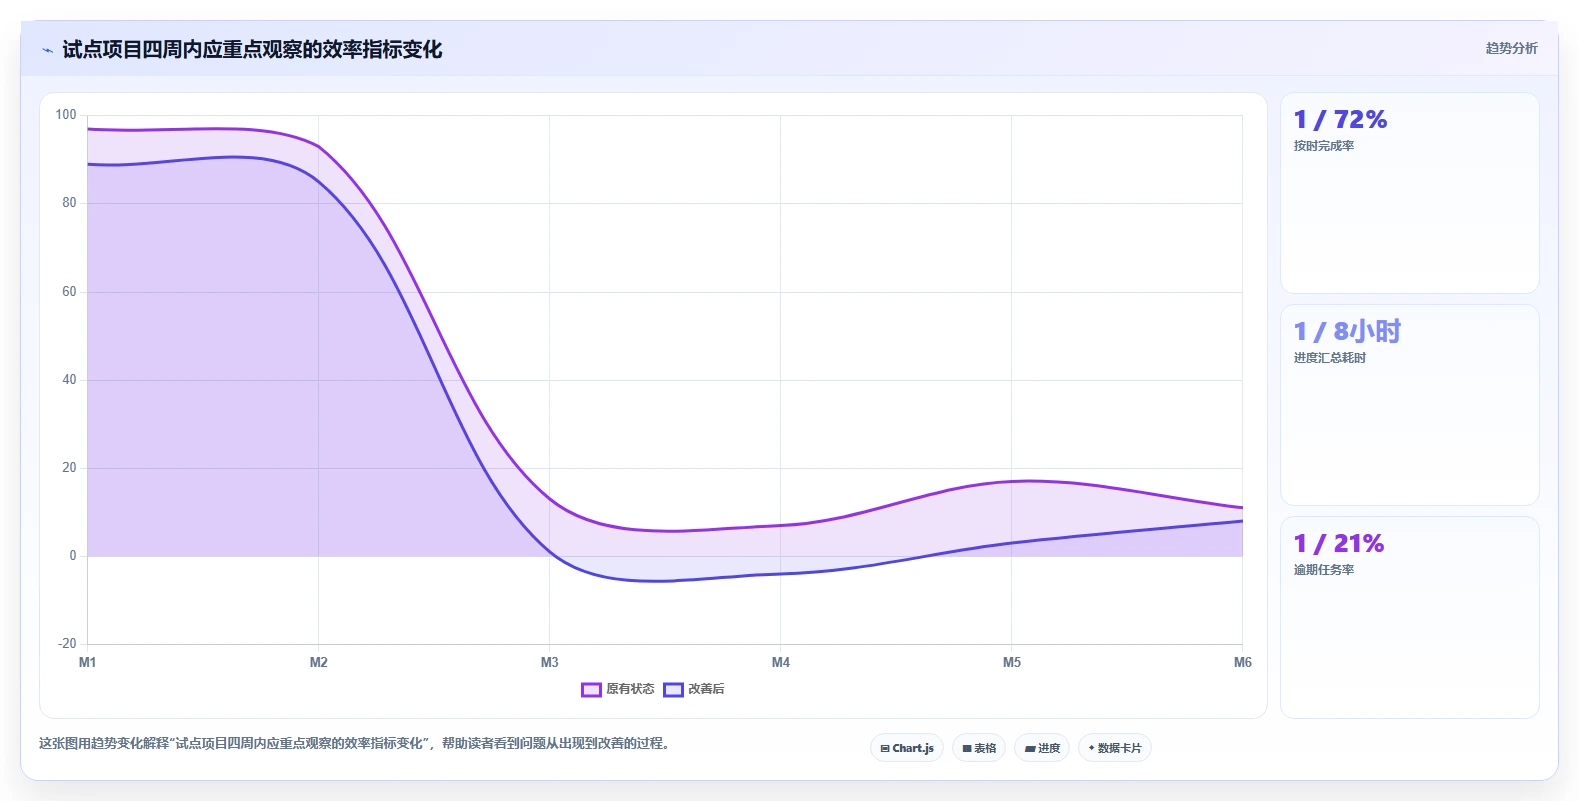Click the 20 y-axis tick label
1579x801 pixels.
pyautogui.click(x=69, y=468)
